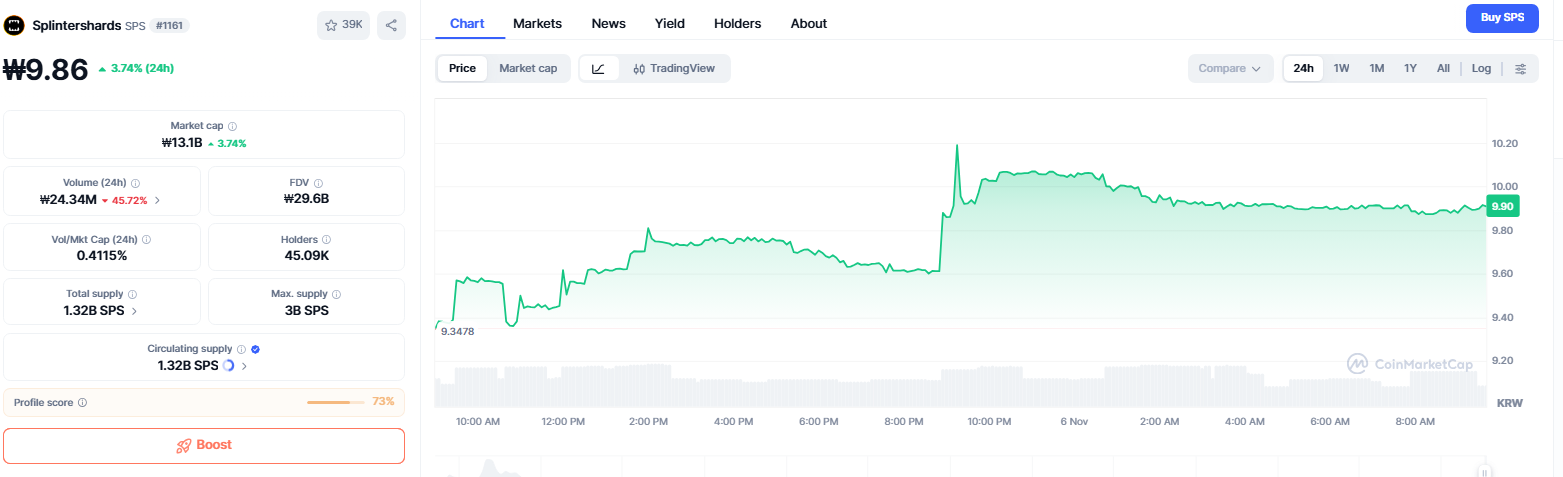Click the pause icon below the chart
1563x477 pixels.
click(x=1486, y=472)
